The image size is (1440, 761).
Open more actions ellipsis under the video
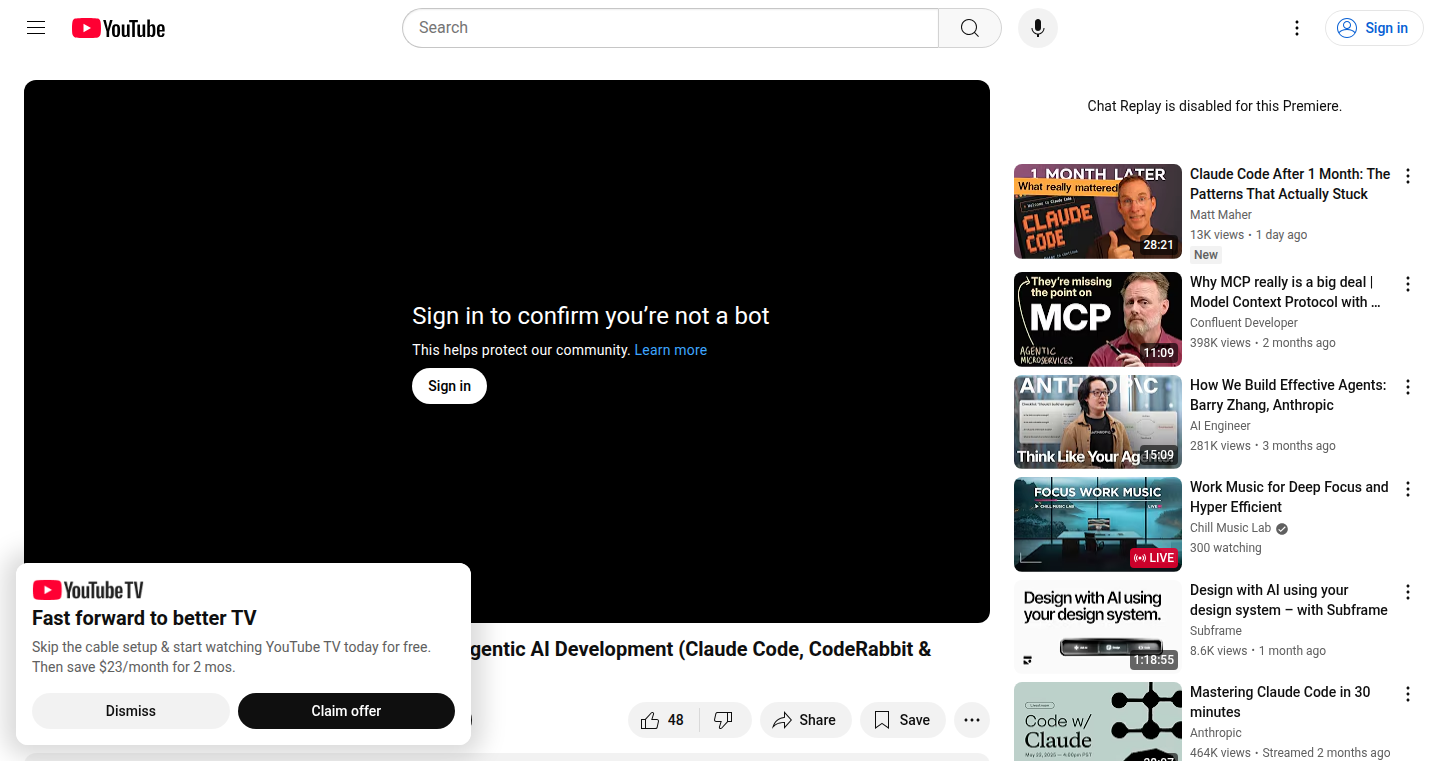pos(971,720)
